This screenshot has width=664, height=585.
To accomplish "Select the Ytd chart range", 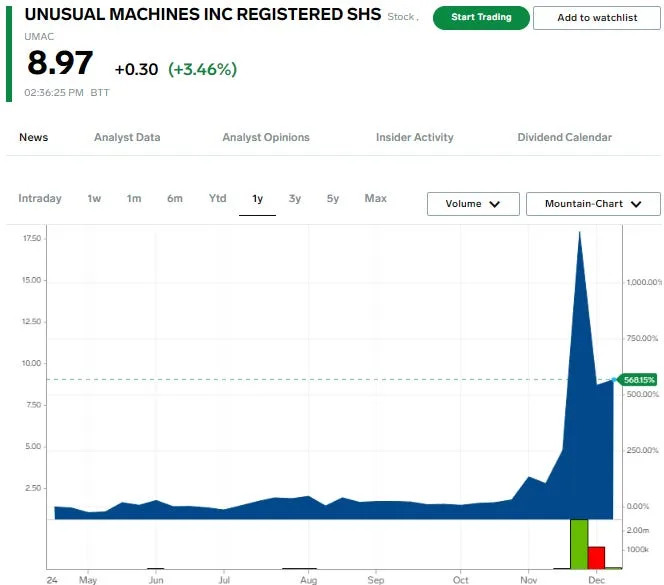I will [x=218, y=198].
